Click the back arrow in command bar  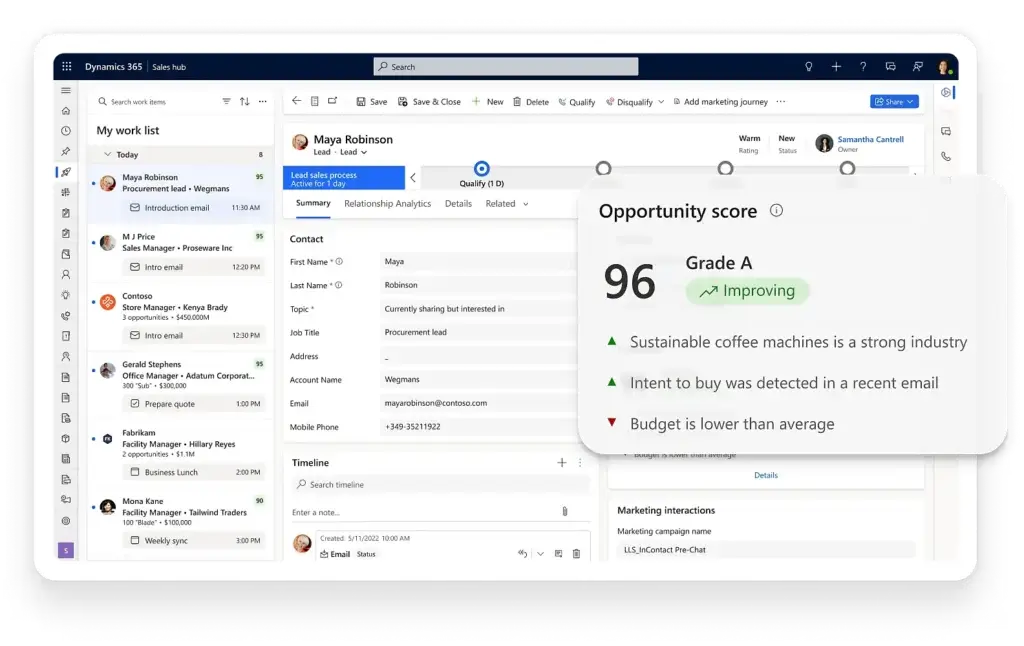[296, 101]
